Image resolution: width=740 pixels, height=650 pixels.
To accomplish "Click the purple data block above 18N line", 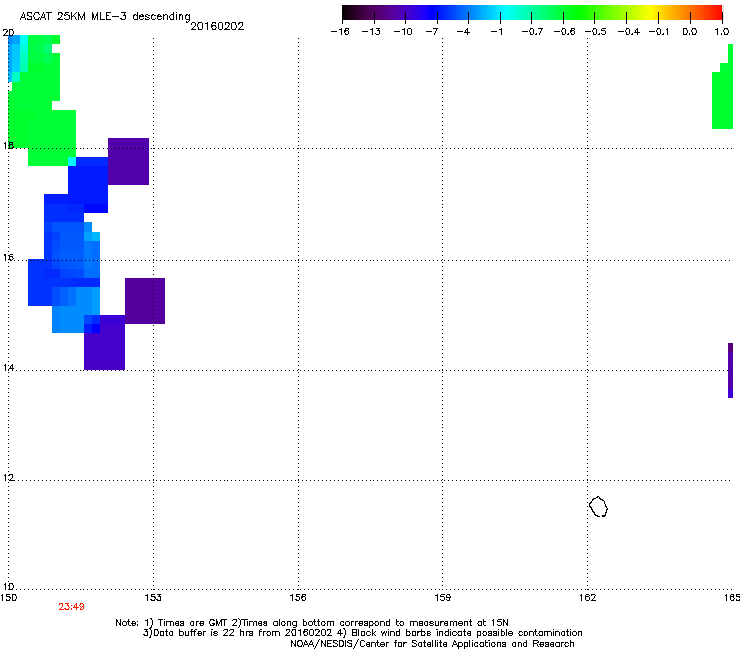I will point(128,161).
